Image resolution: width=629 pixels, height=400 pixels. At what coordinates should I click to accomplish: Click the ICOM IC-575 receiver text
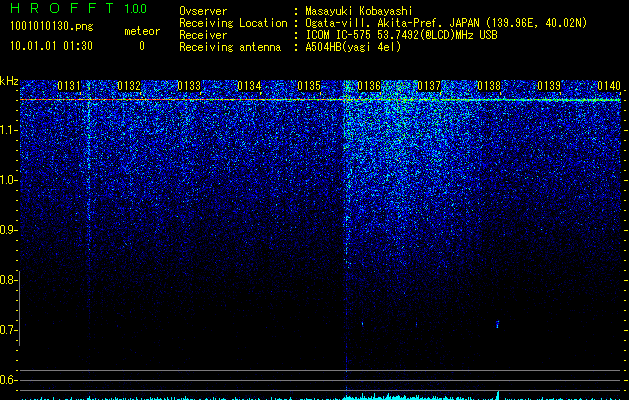pos(401,35)
